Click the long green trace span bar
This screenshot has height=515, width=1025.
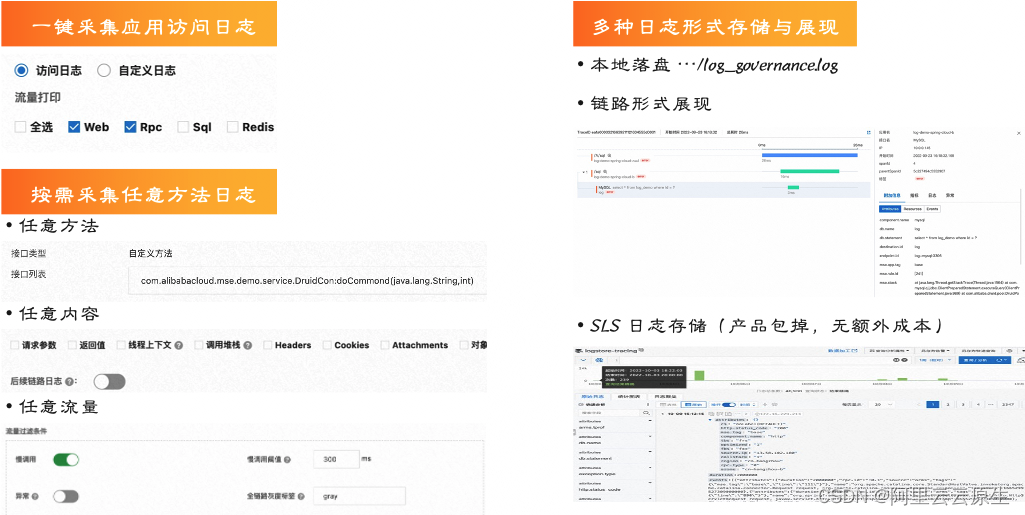(x=810, y=171)
